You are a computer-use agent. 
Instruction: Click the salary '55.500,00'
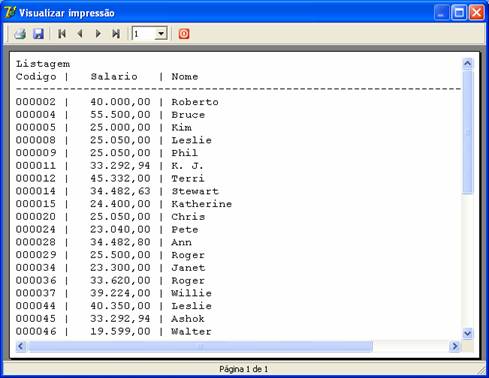120,115
